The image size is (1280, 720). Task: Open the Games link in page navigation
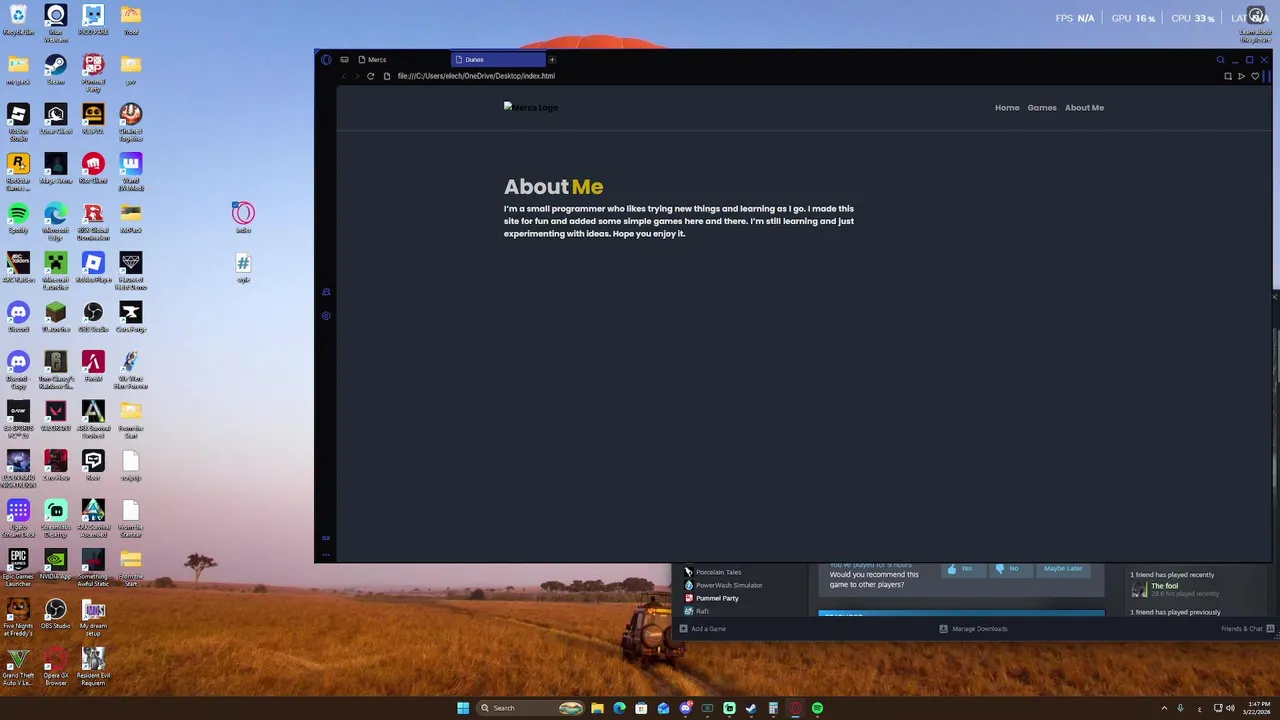coord(1042,108)
